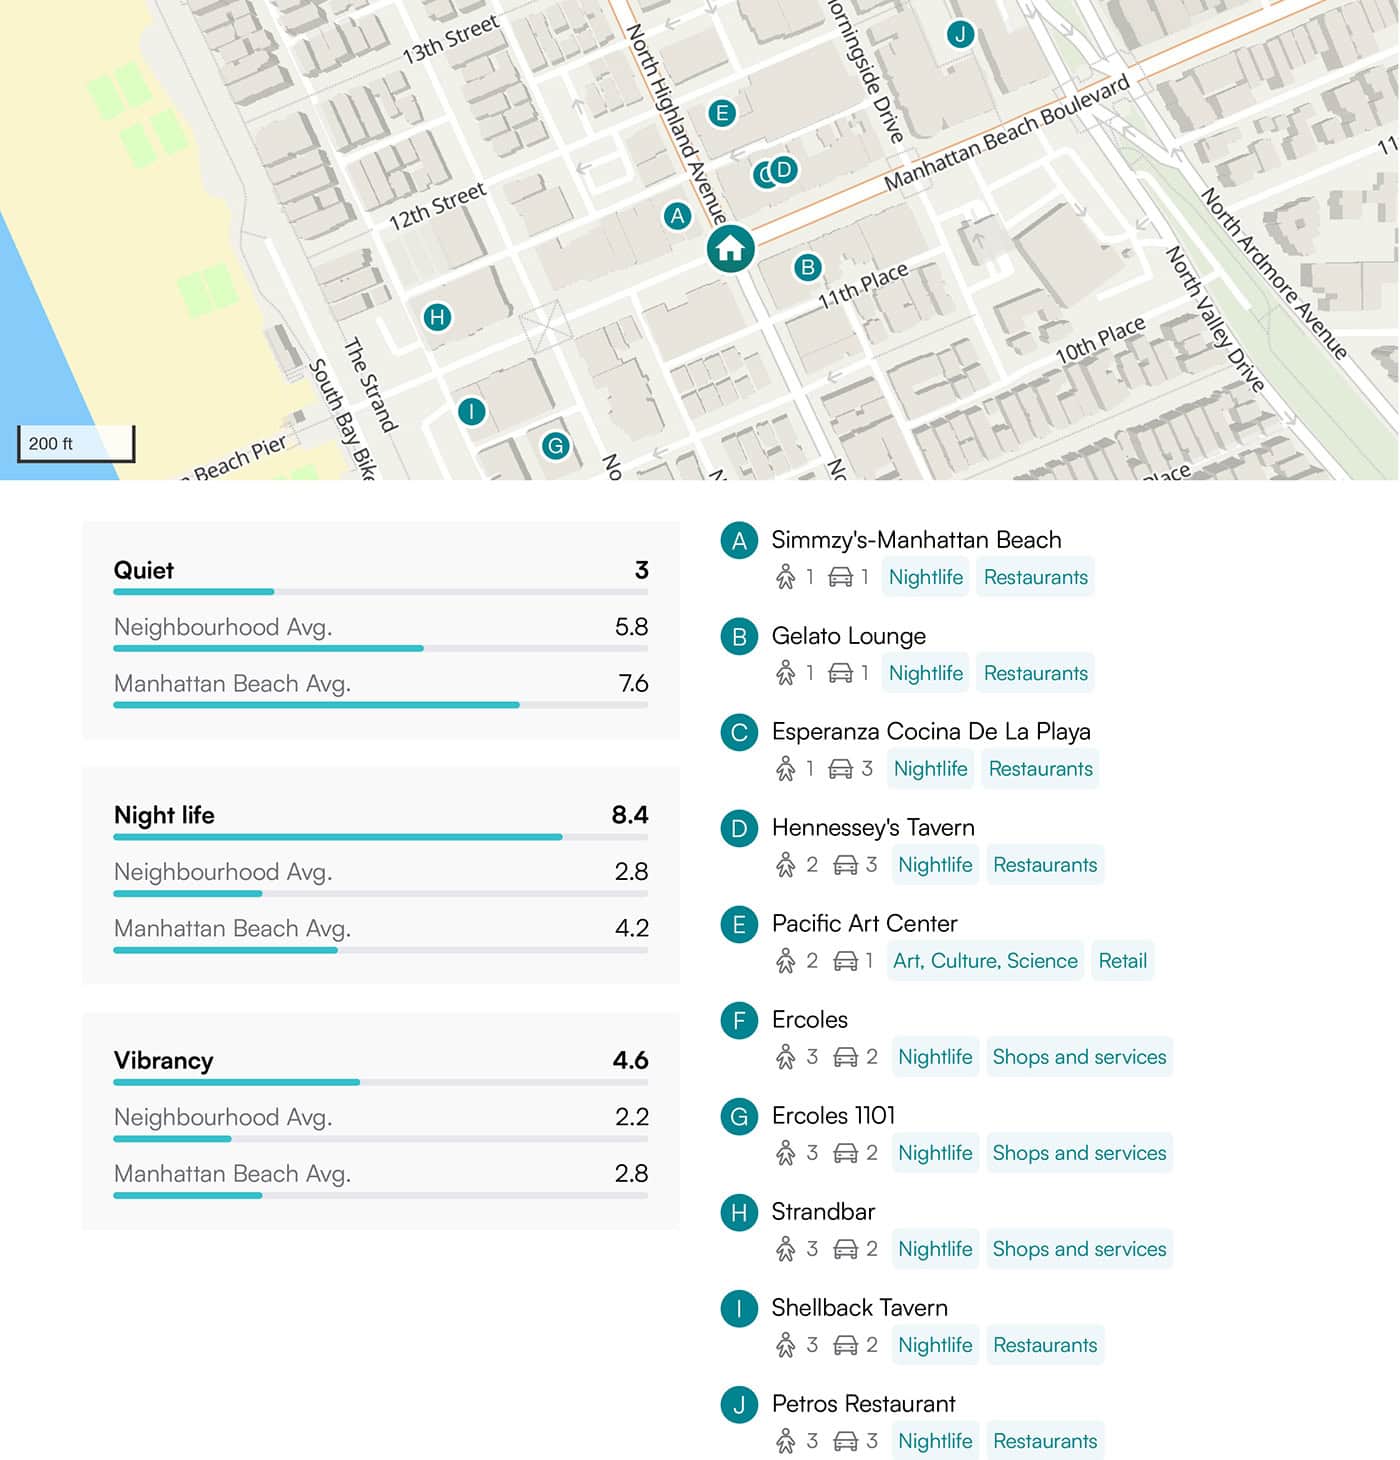Open the Hennessey's Tavern listing

coord(872,828)
